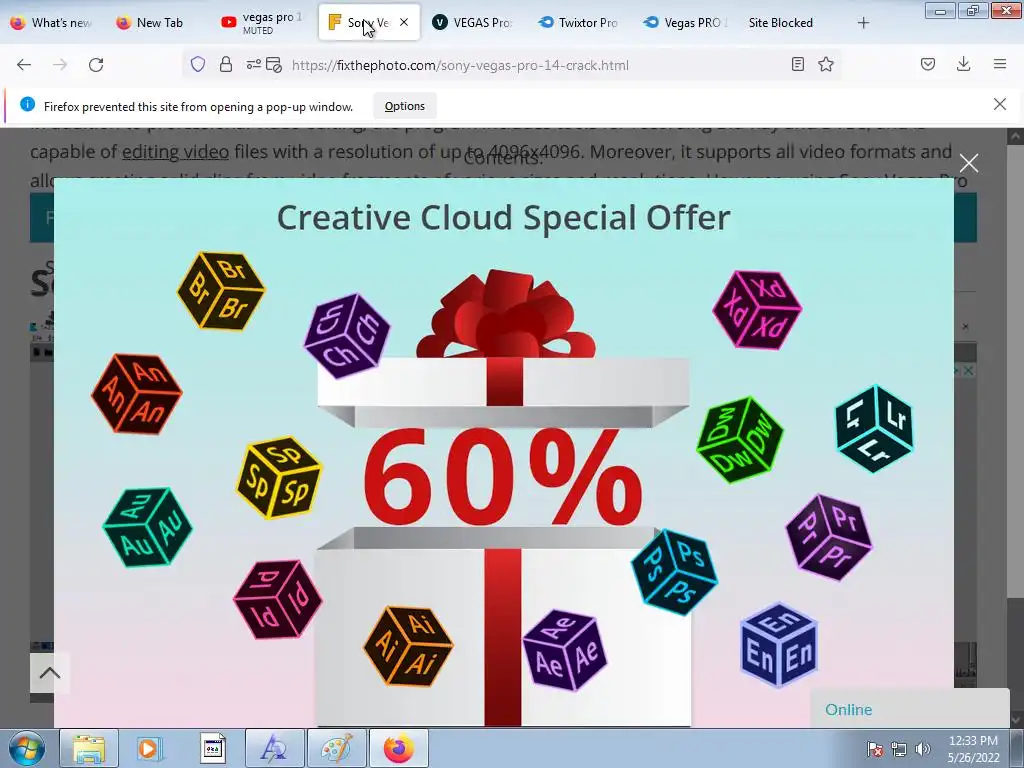Adjust volume via speaker tray icon
This screenshot has width=1024, height=768.
(x=922, y=749)
